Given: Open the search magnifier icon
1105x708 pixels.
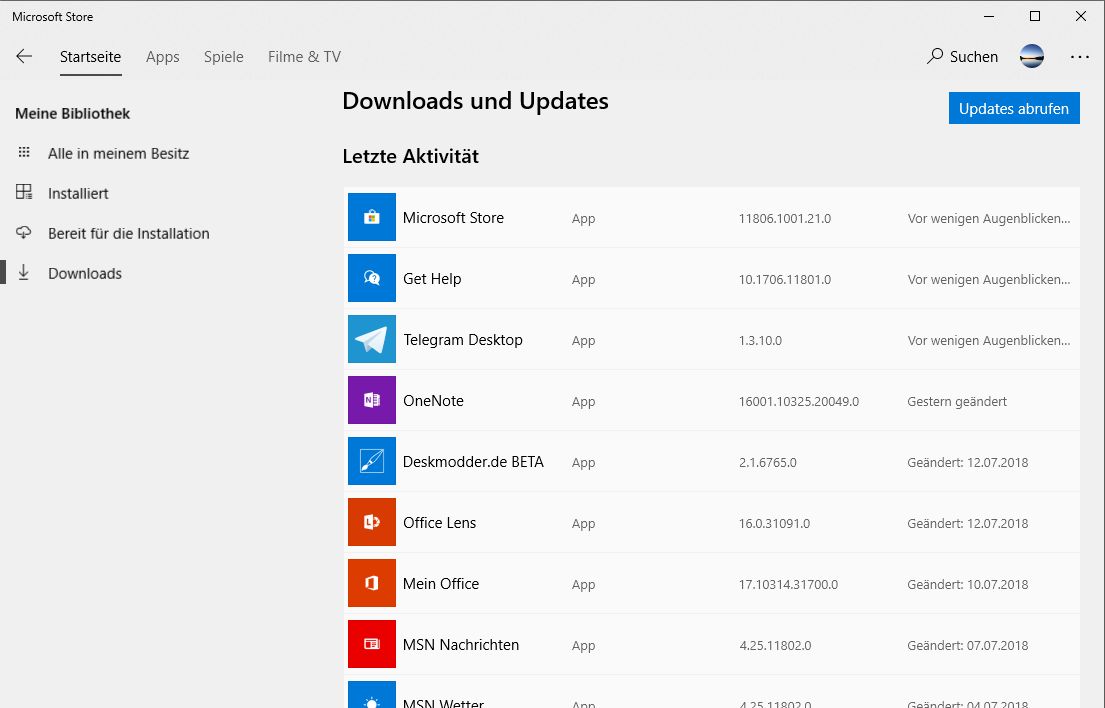Looking at the screenshot, I should [934, 56].
